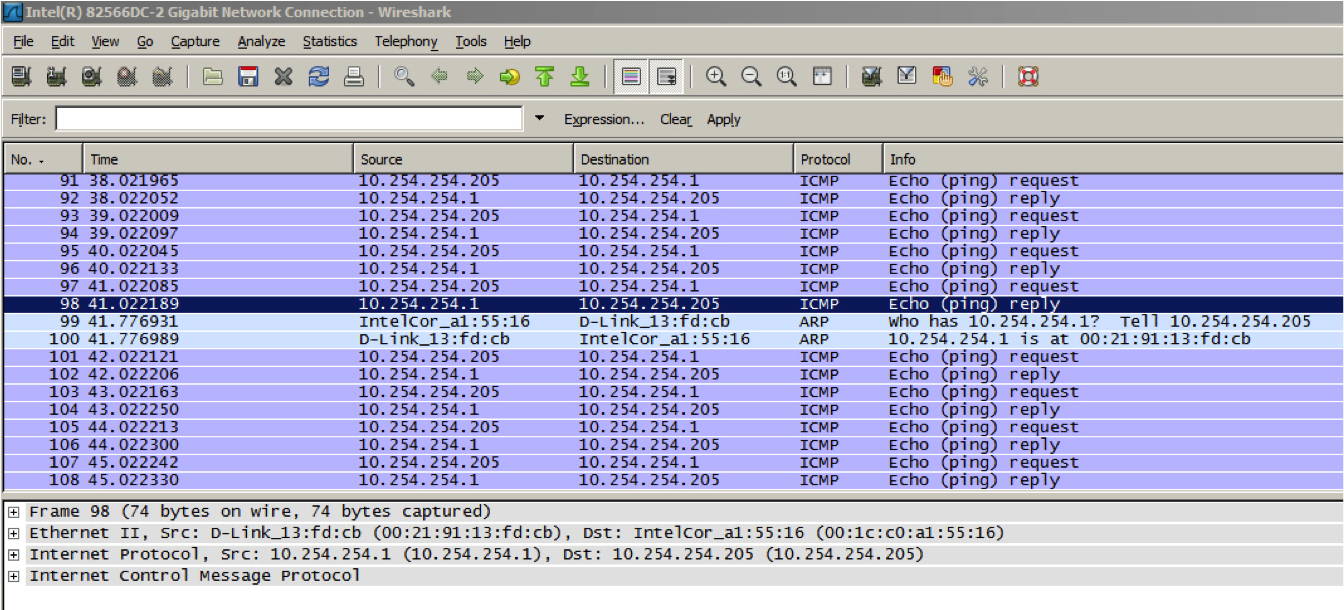Open the View menu
The width and height of the screenshot is (1344, 610).
point(105,41)
